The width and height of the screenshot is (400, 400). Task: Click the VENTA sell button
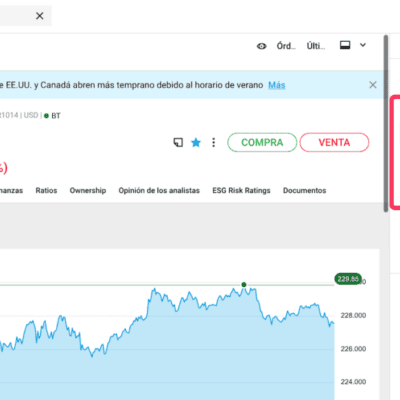tap(334, 142)
